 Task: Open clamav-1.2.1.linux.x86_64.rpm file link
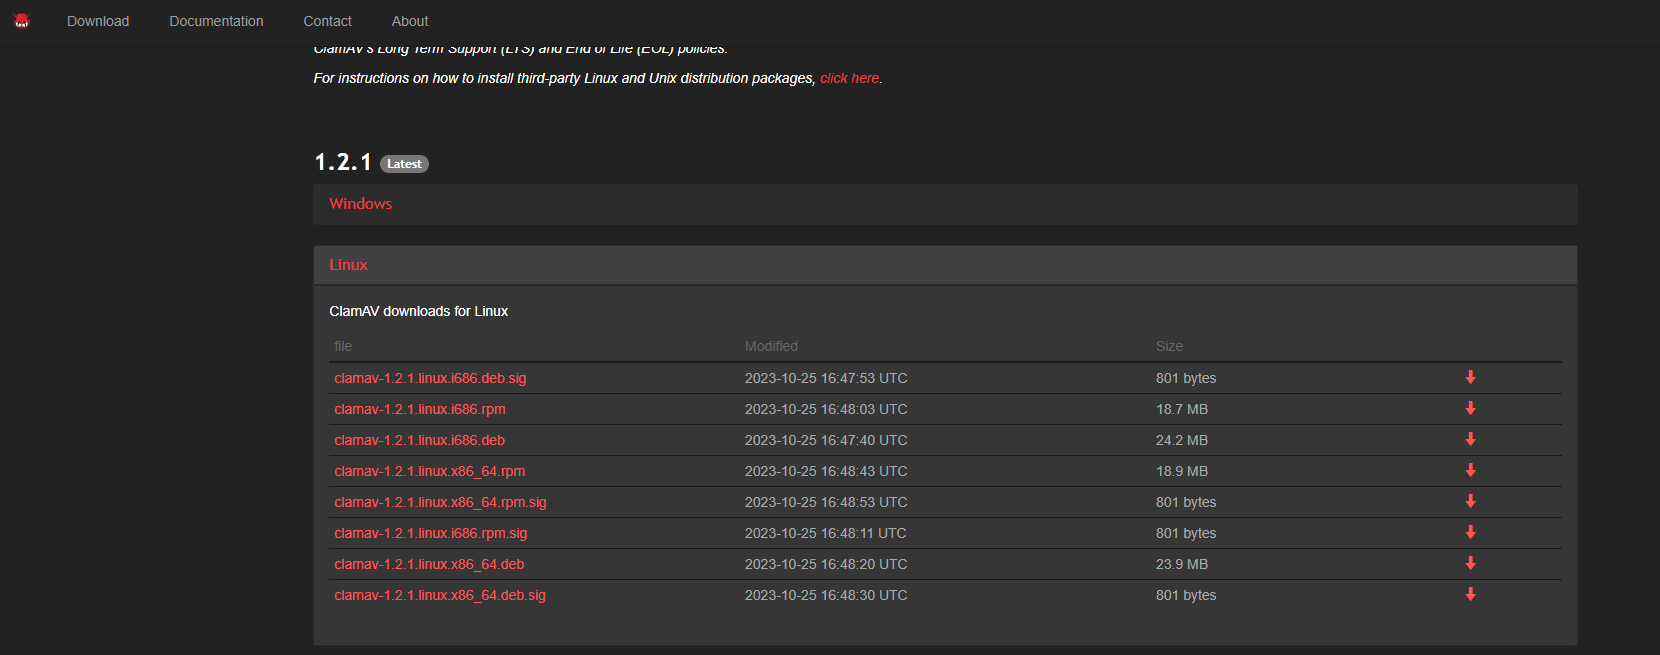click(430, 471)
